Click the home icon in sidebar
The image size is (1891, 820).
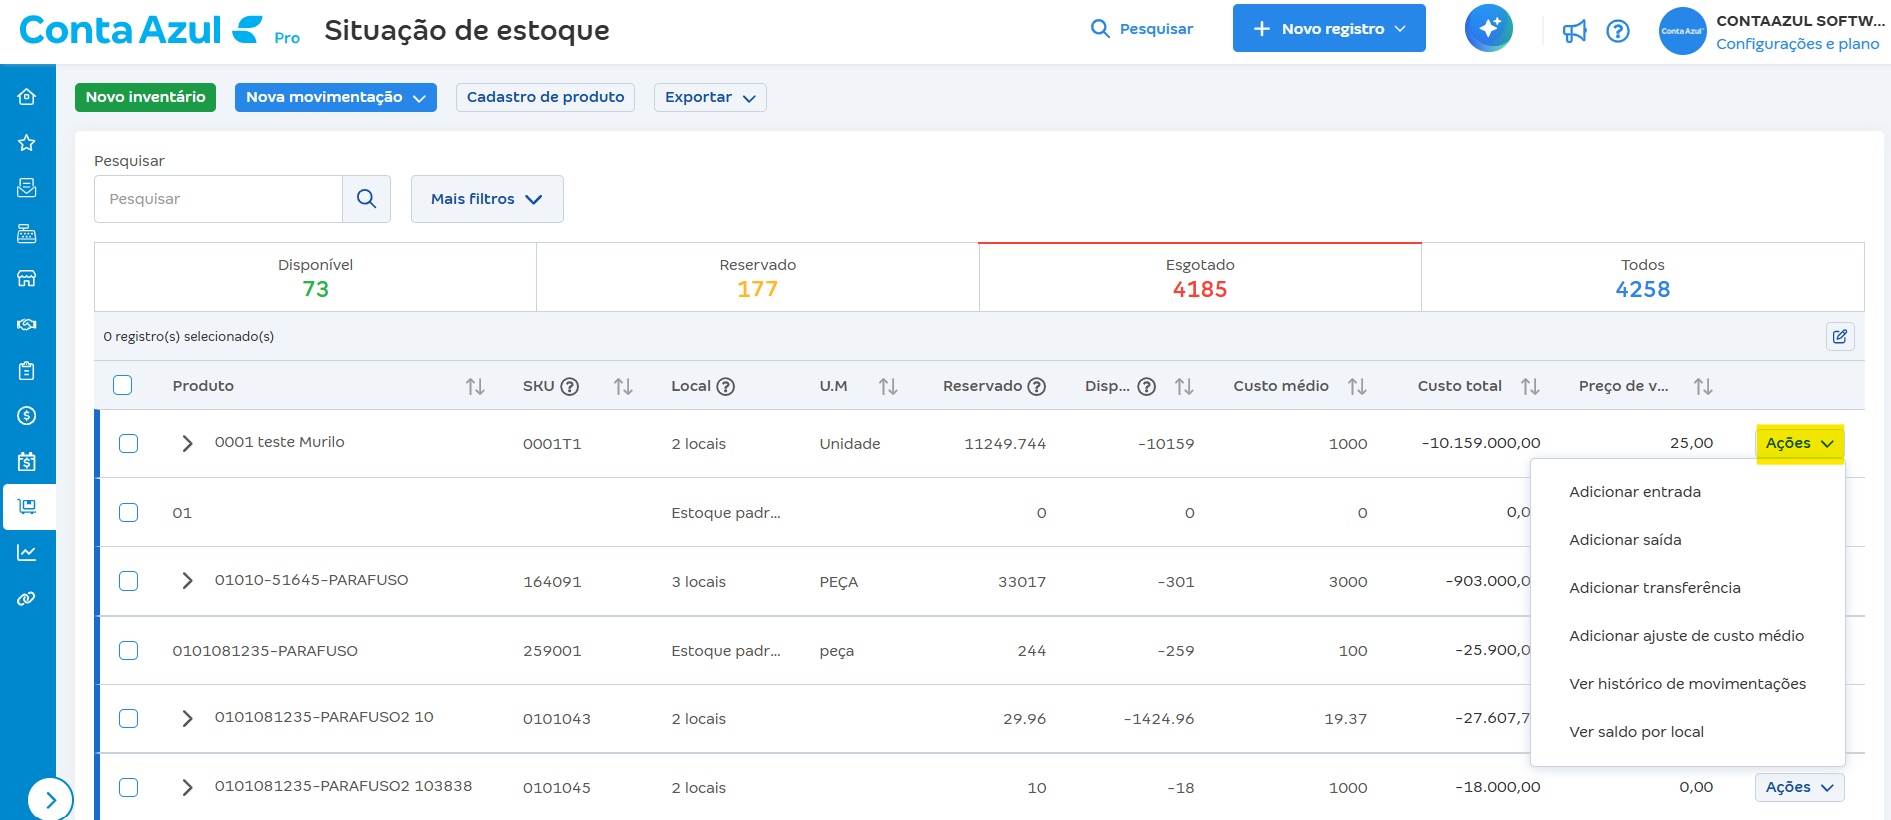point(27,96)
